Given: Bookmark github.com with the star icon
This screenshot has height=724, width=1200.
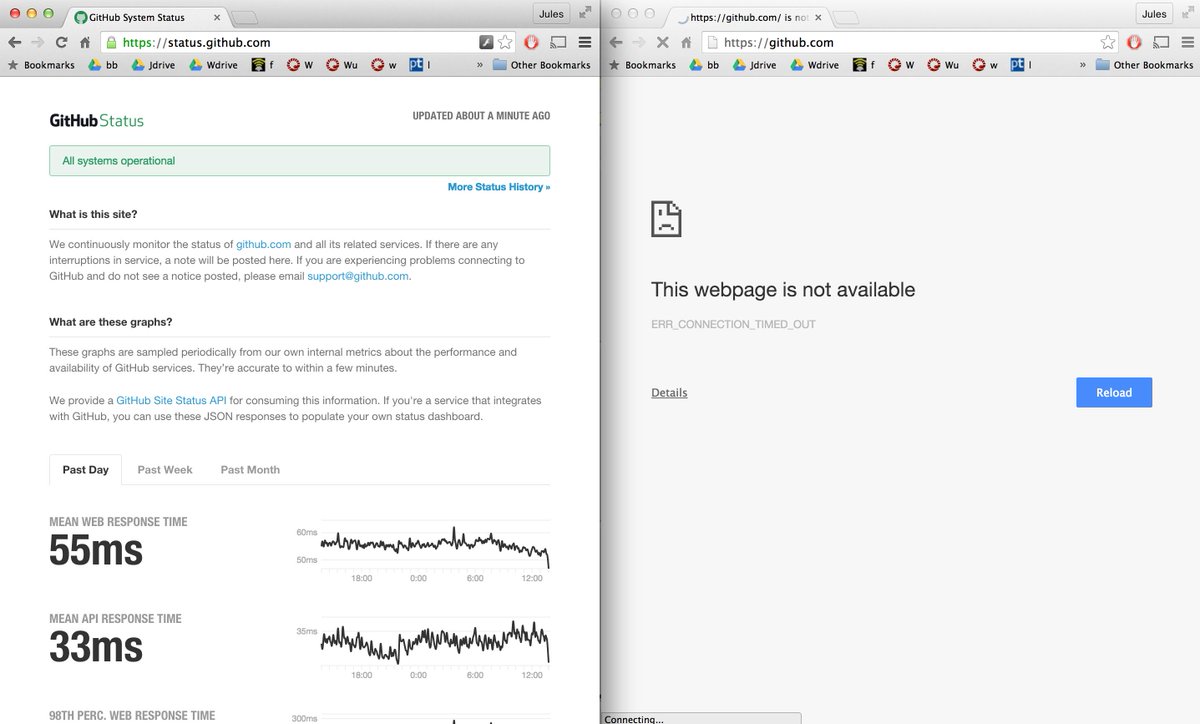Looking at the screenshot, I should 1108,42.
